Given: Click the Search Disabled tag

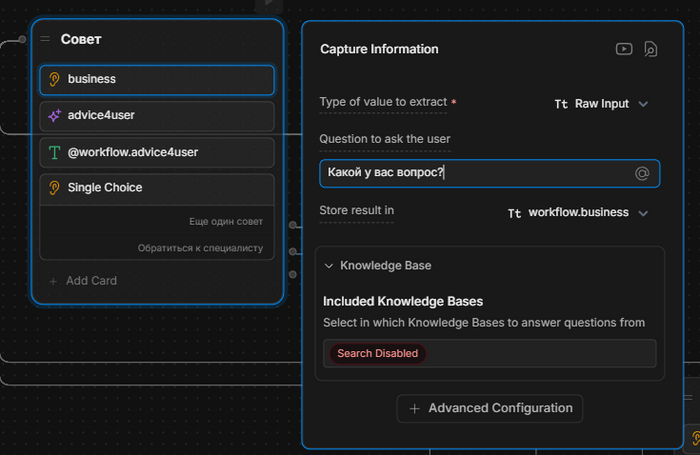Looking at the screenshot, I should click(x=377, y=353).
